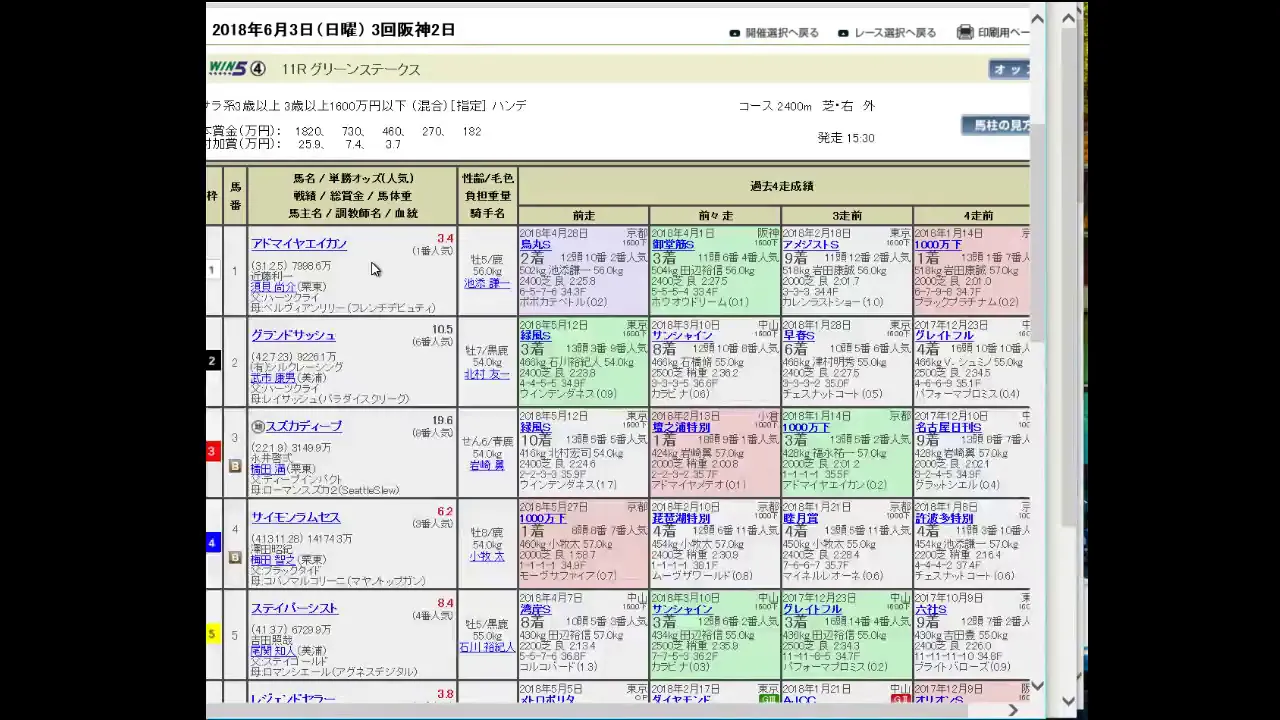This screenshot has height=720, width=1280.
Task: Open horse page for グランドサッシュ
Action: click(x=293, y=335)
